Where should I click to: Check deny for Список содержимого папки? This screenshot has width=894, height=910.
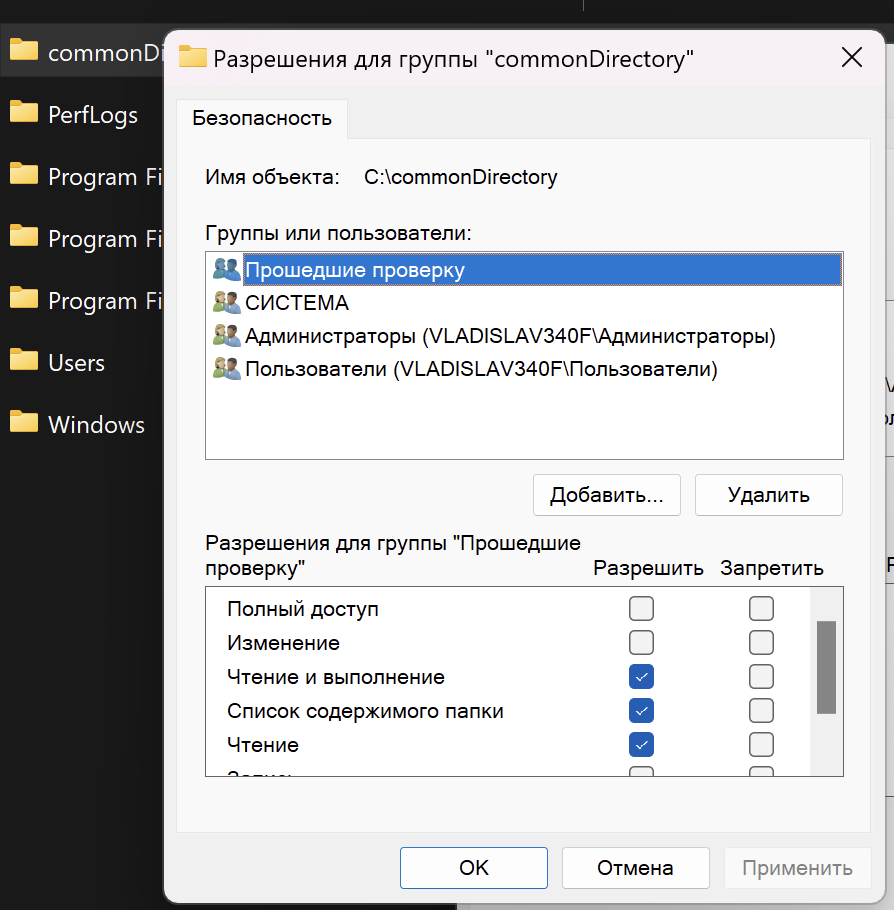point(762,711)
